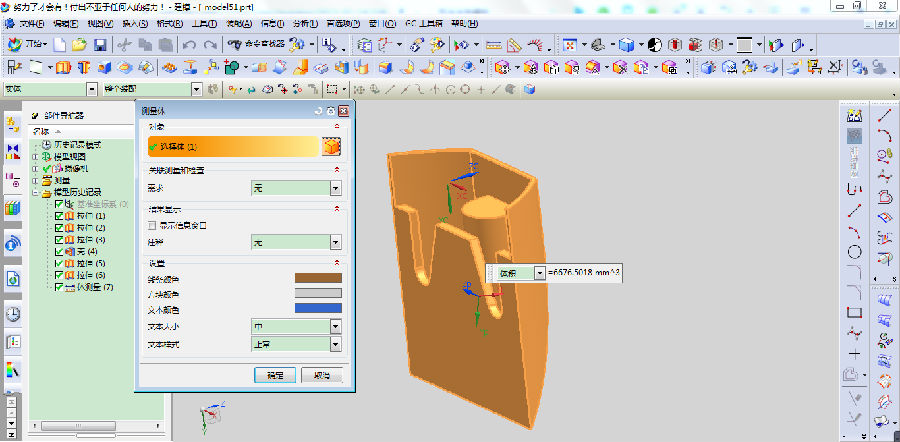The height and width of the screenshot is (442, 900).
Task: Open the text size dropdown set to 中
Action: (x=297, y=326)
